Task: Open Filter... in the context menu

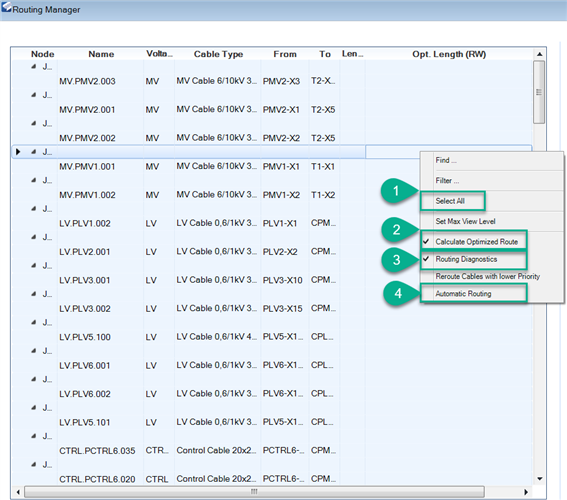Action: click(x=447, y=180)
